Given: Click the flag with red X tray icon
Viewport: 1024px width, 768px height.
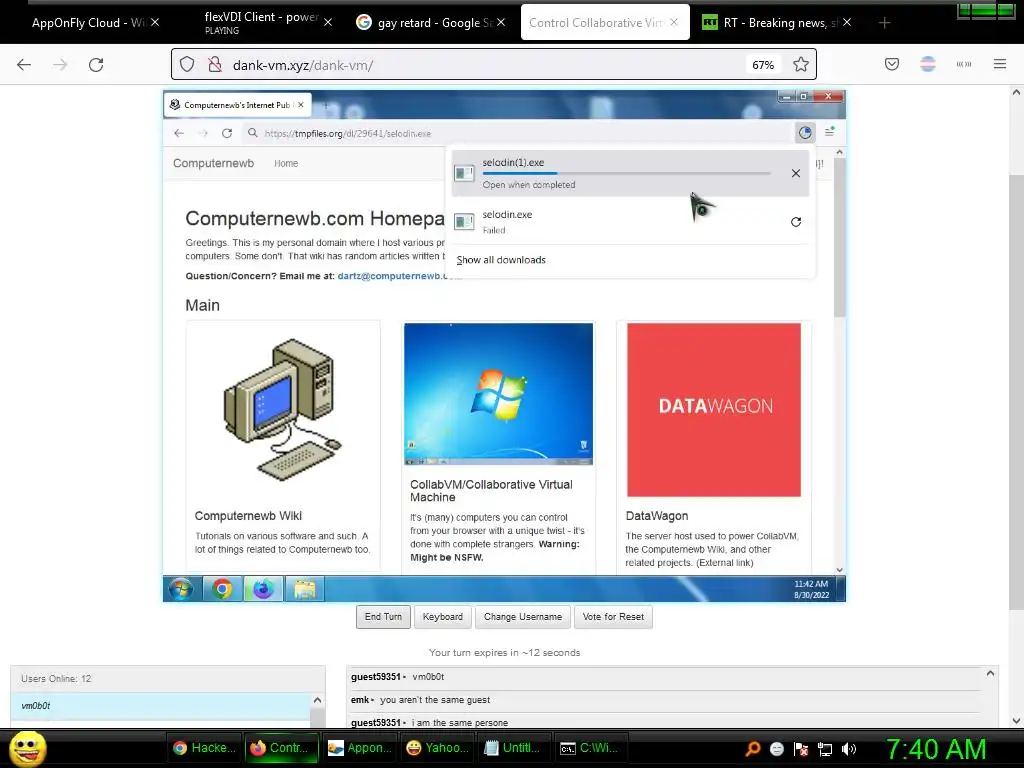Looking at the screenshot, I should (801, 749).
